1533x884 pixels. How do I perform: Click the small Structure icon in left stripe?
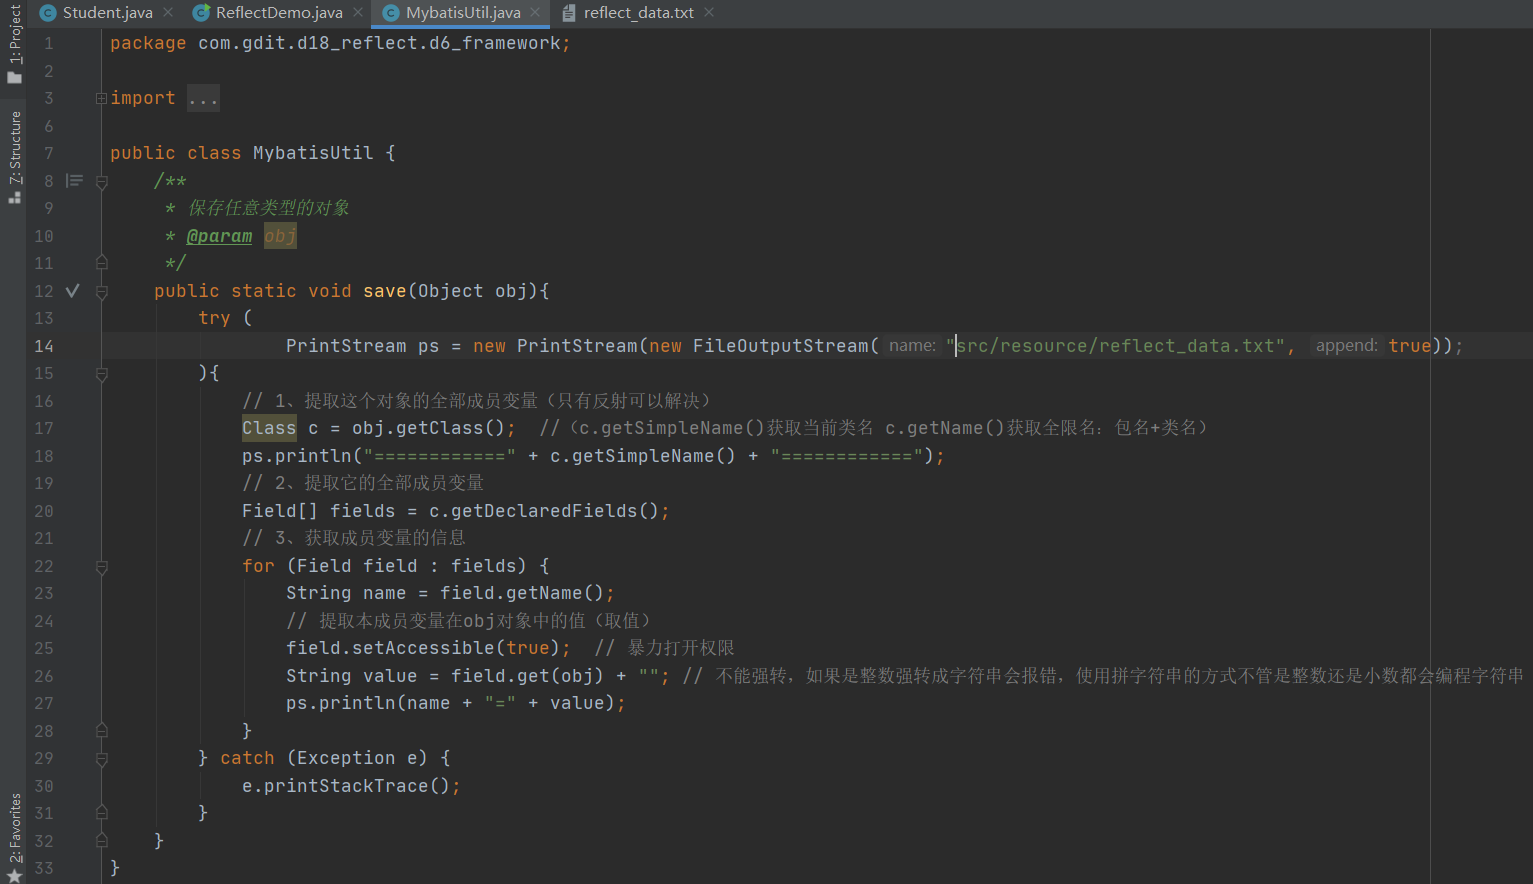click(x=15, y=196)
